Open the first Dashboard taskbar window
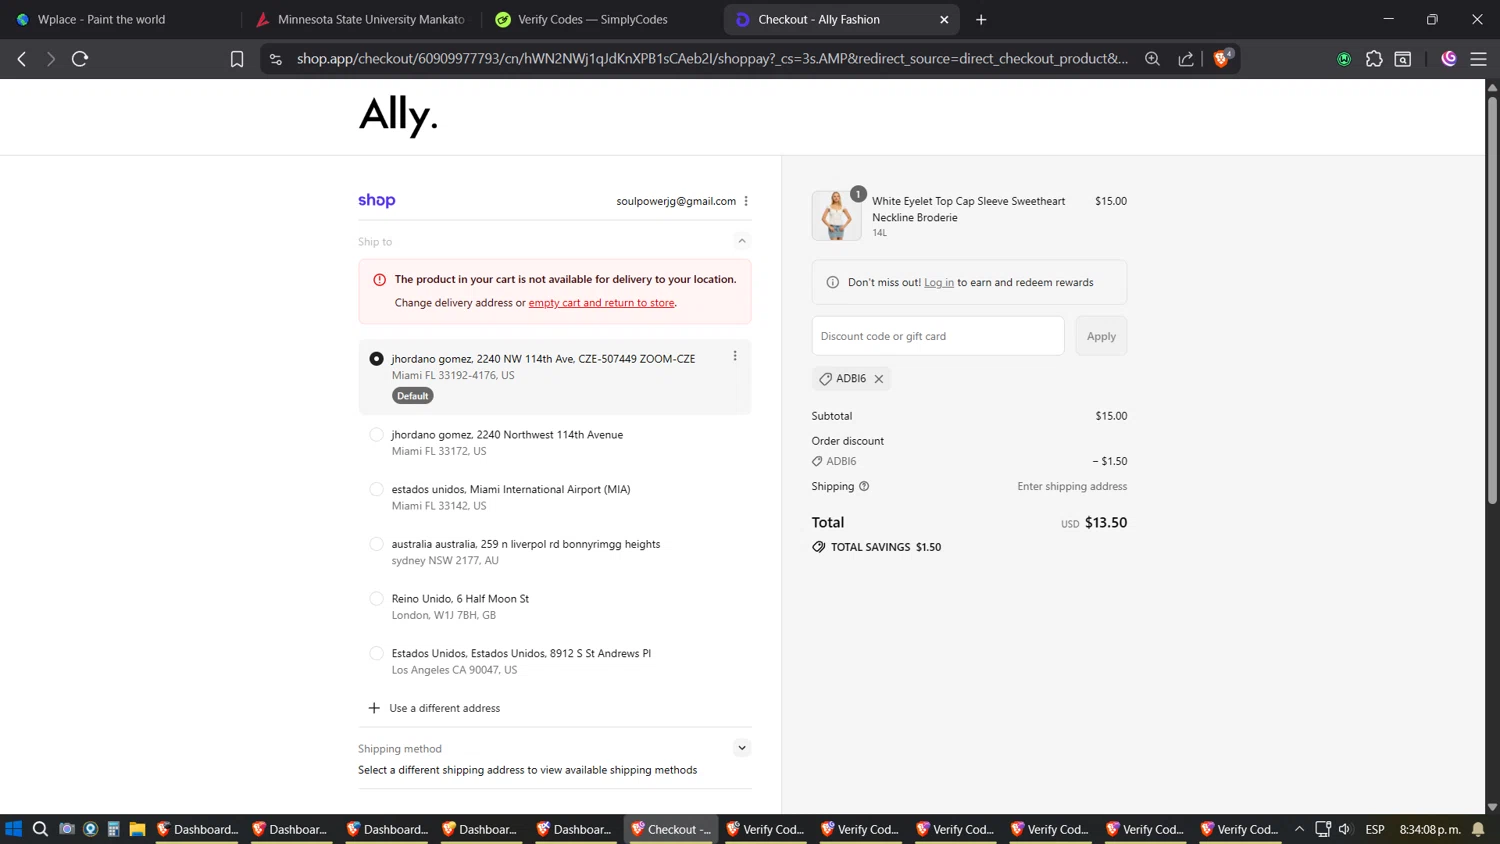Image resolution: width=1500 pixels, height=844 pixels. point(198,829)
